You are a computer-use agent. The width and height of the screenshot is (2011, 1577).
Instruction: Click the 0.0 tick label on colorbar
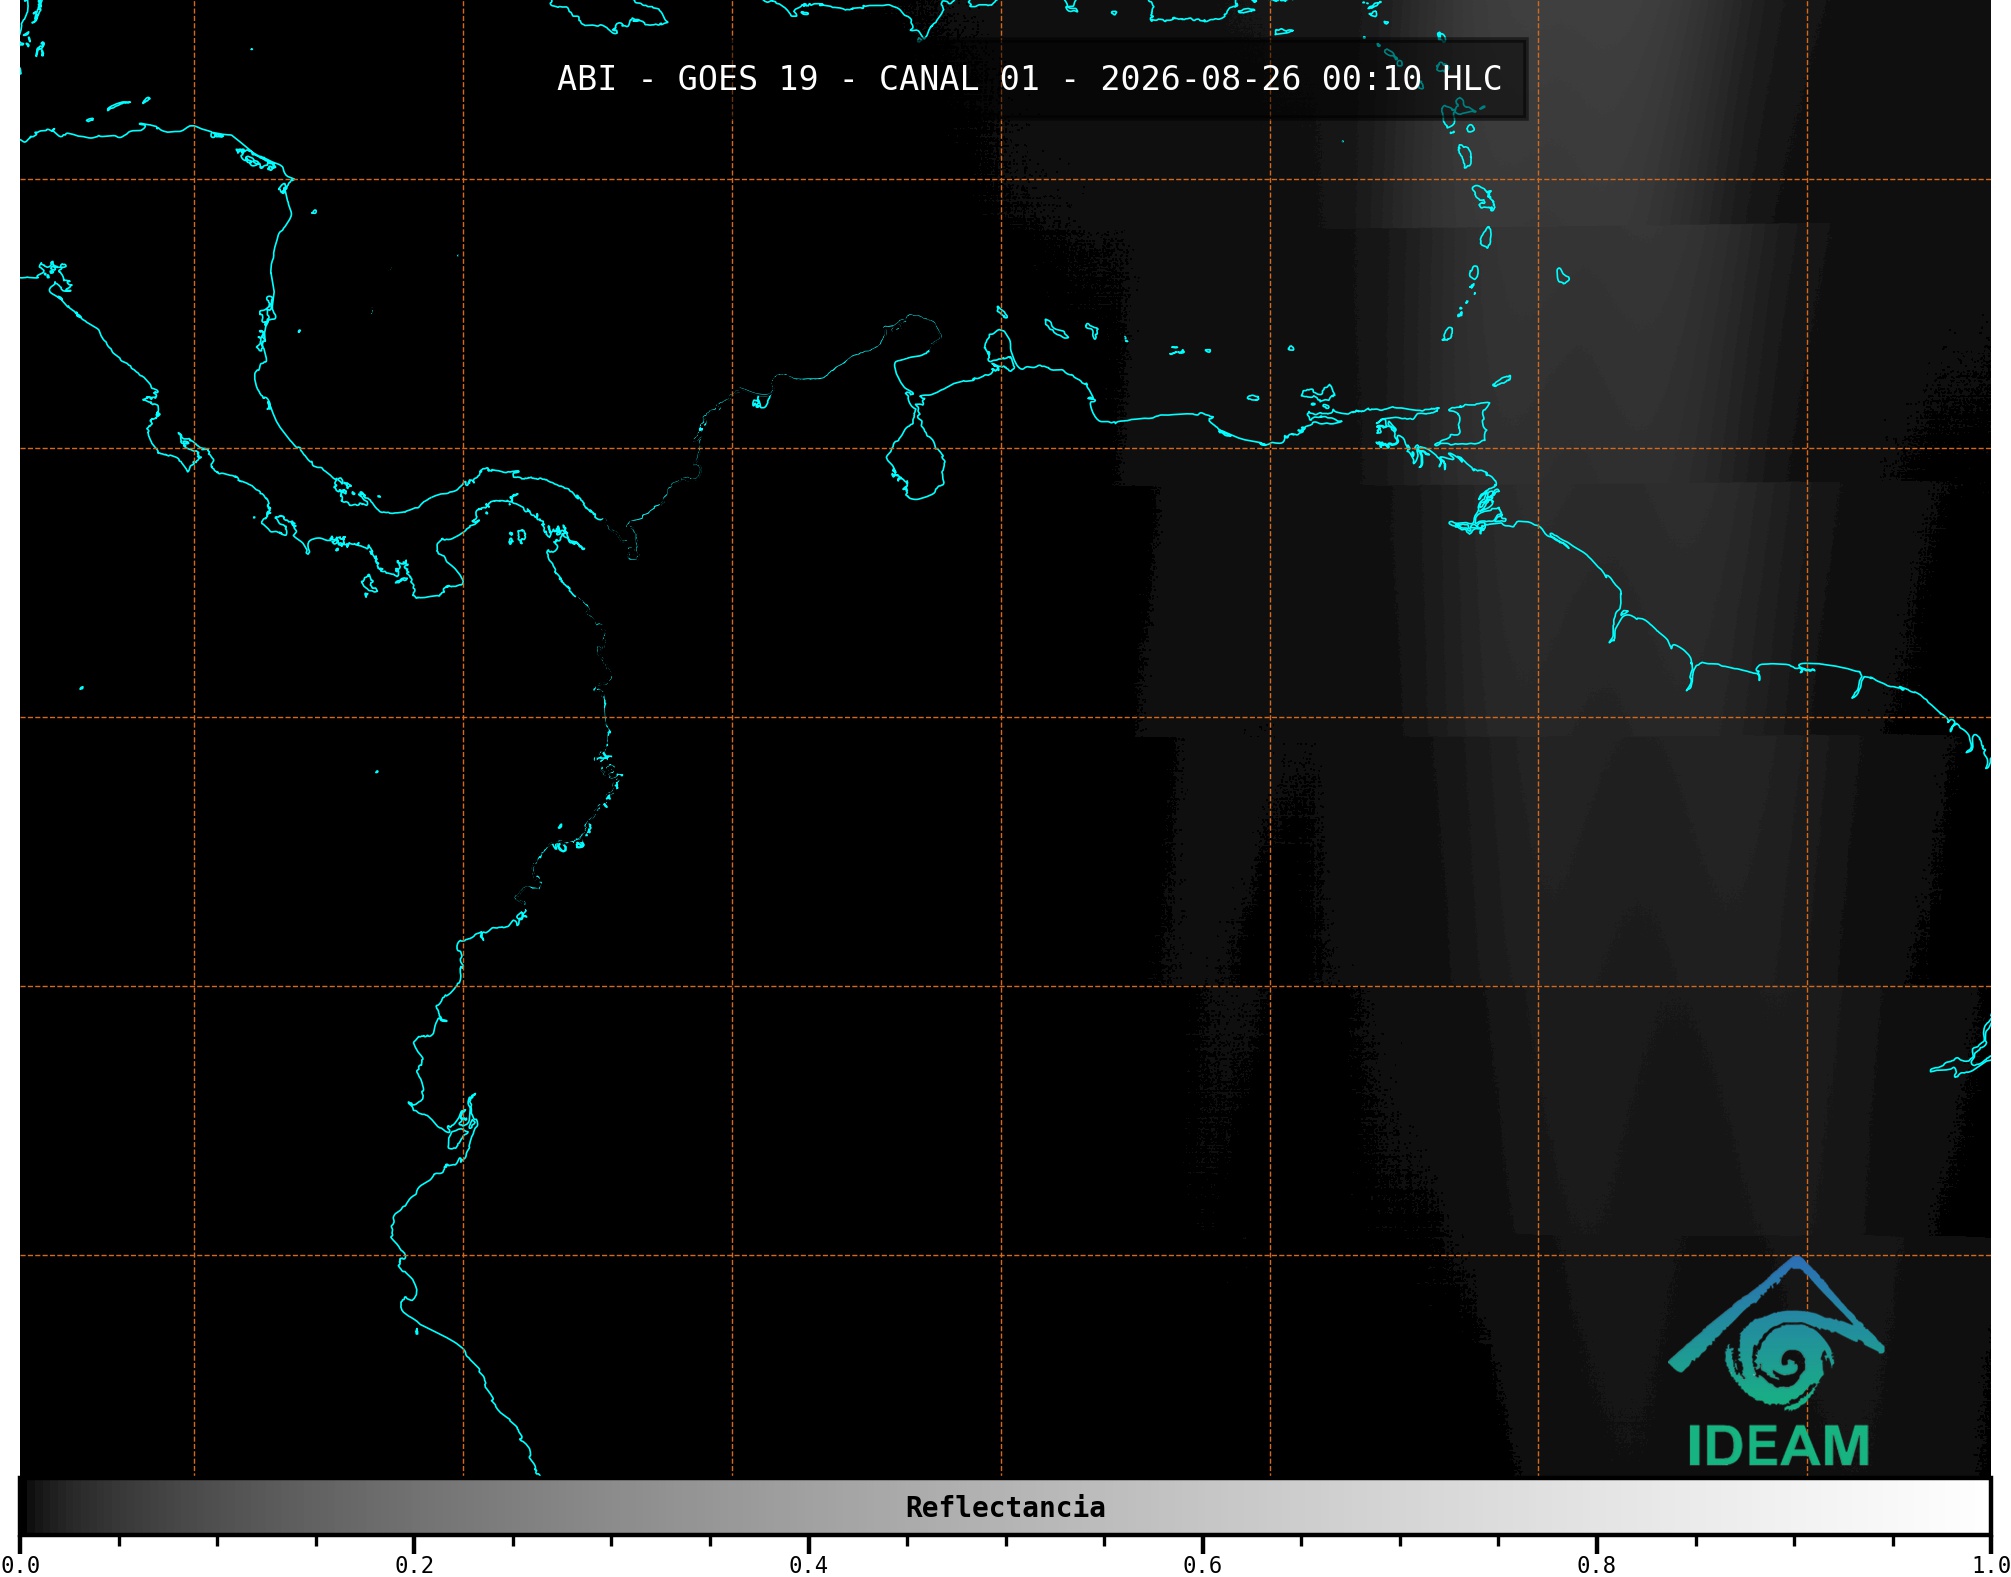21,1564
